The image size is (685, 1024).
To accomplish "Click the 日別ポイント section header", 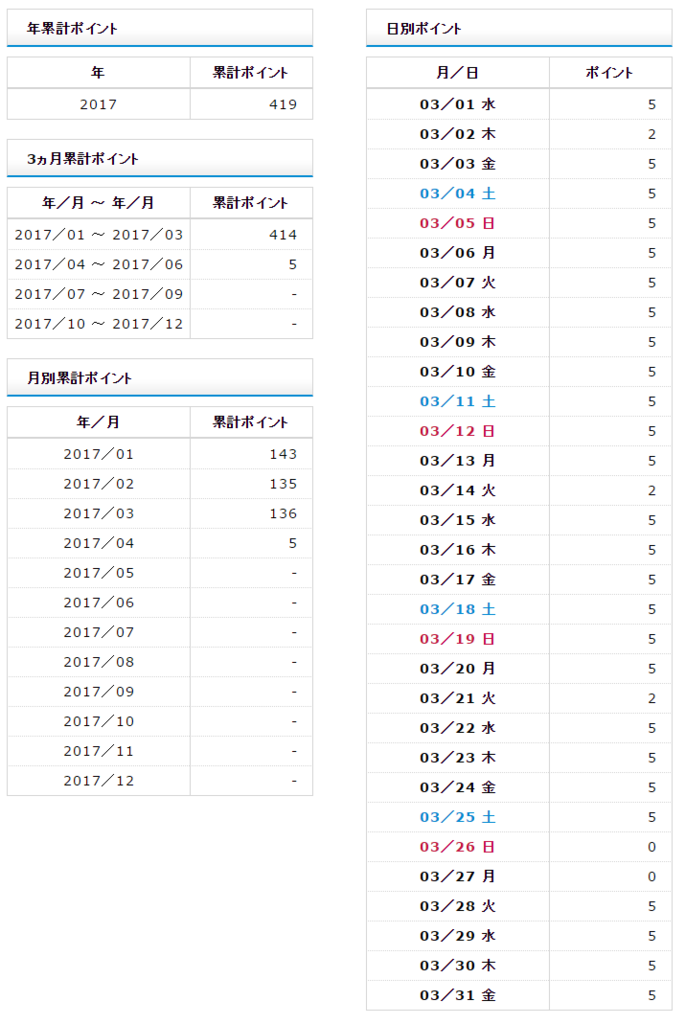I will (519, 28).
